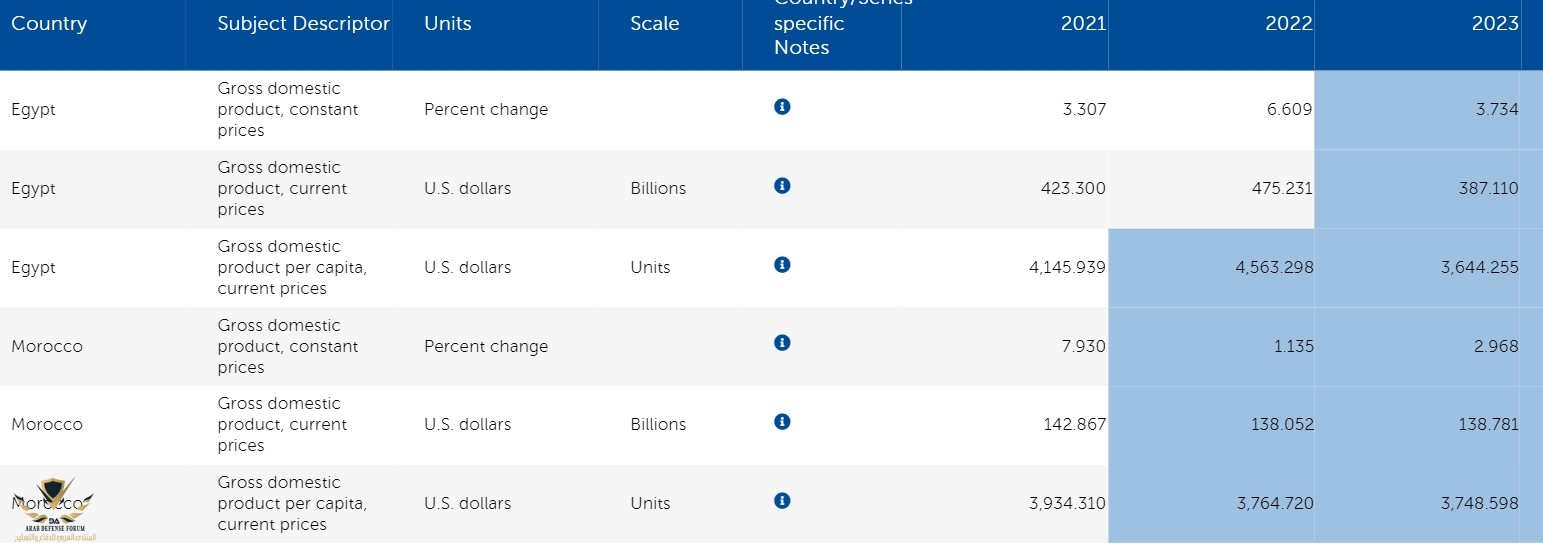
Task: Sort by the Country column header
Action: 49,24
